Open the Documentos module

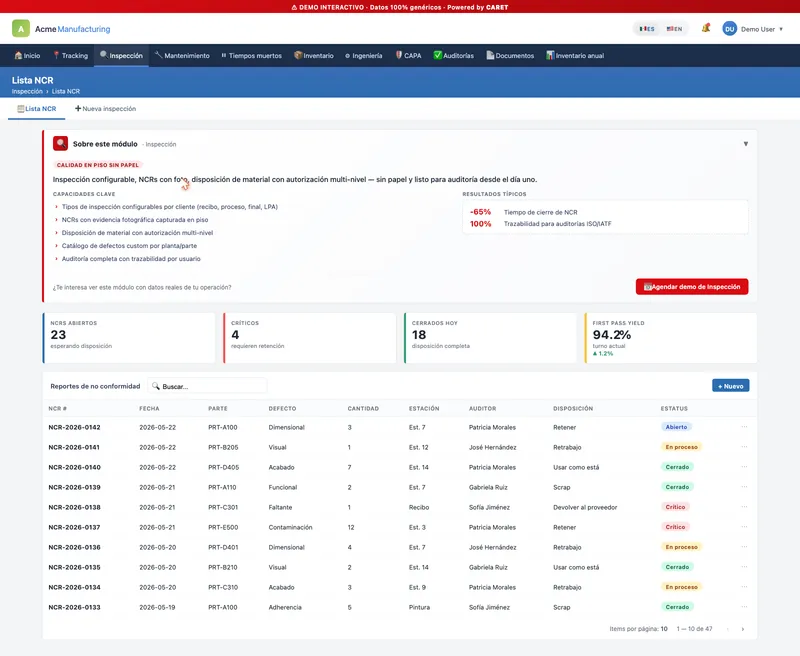(x=510, y=56)
